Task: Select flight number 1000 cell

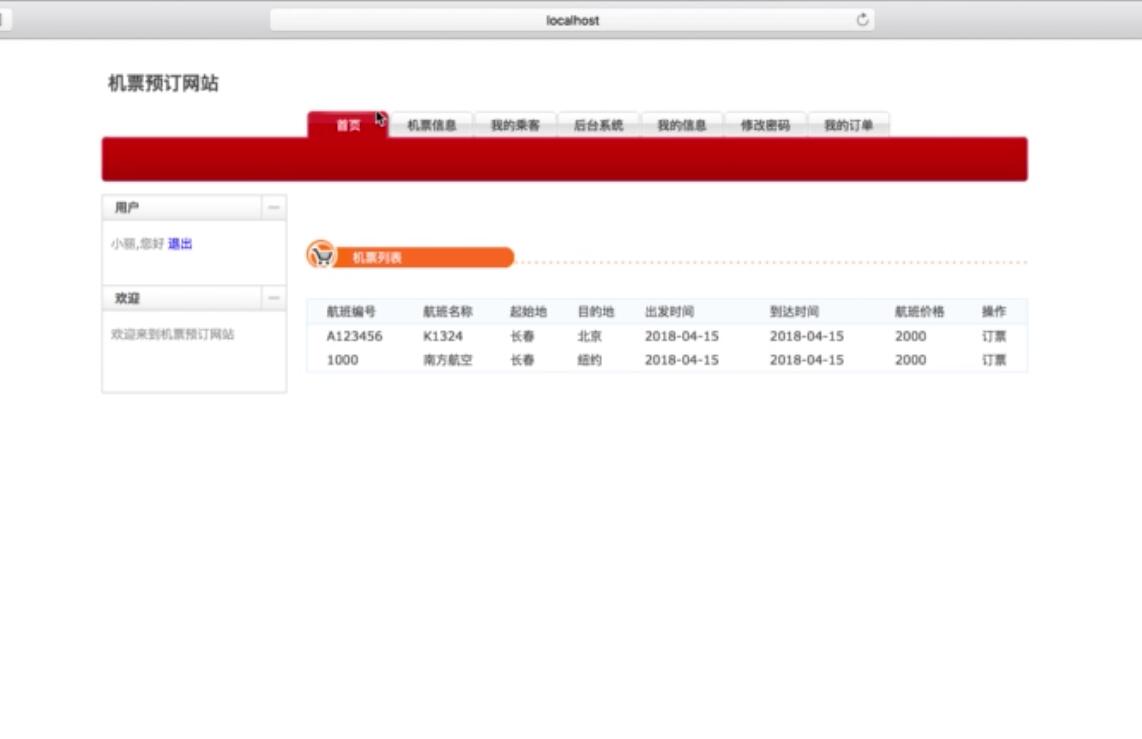Action: (x=342, y=360)
